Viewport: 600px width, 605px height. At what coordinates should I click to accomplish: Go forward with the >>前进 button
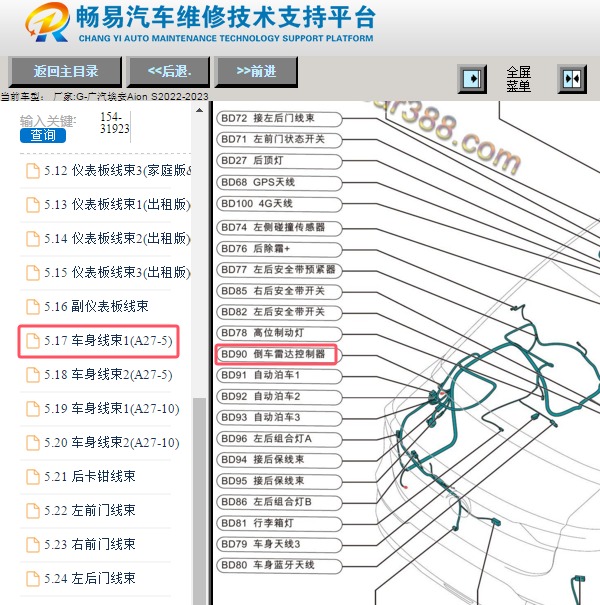click(x=256, y=71)
